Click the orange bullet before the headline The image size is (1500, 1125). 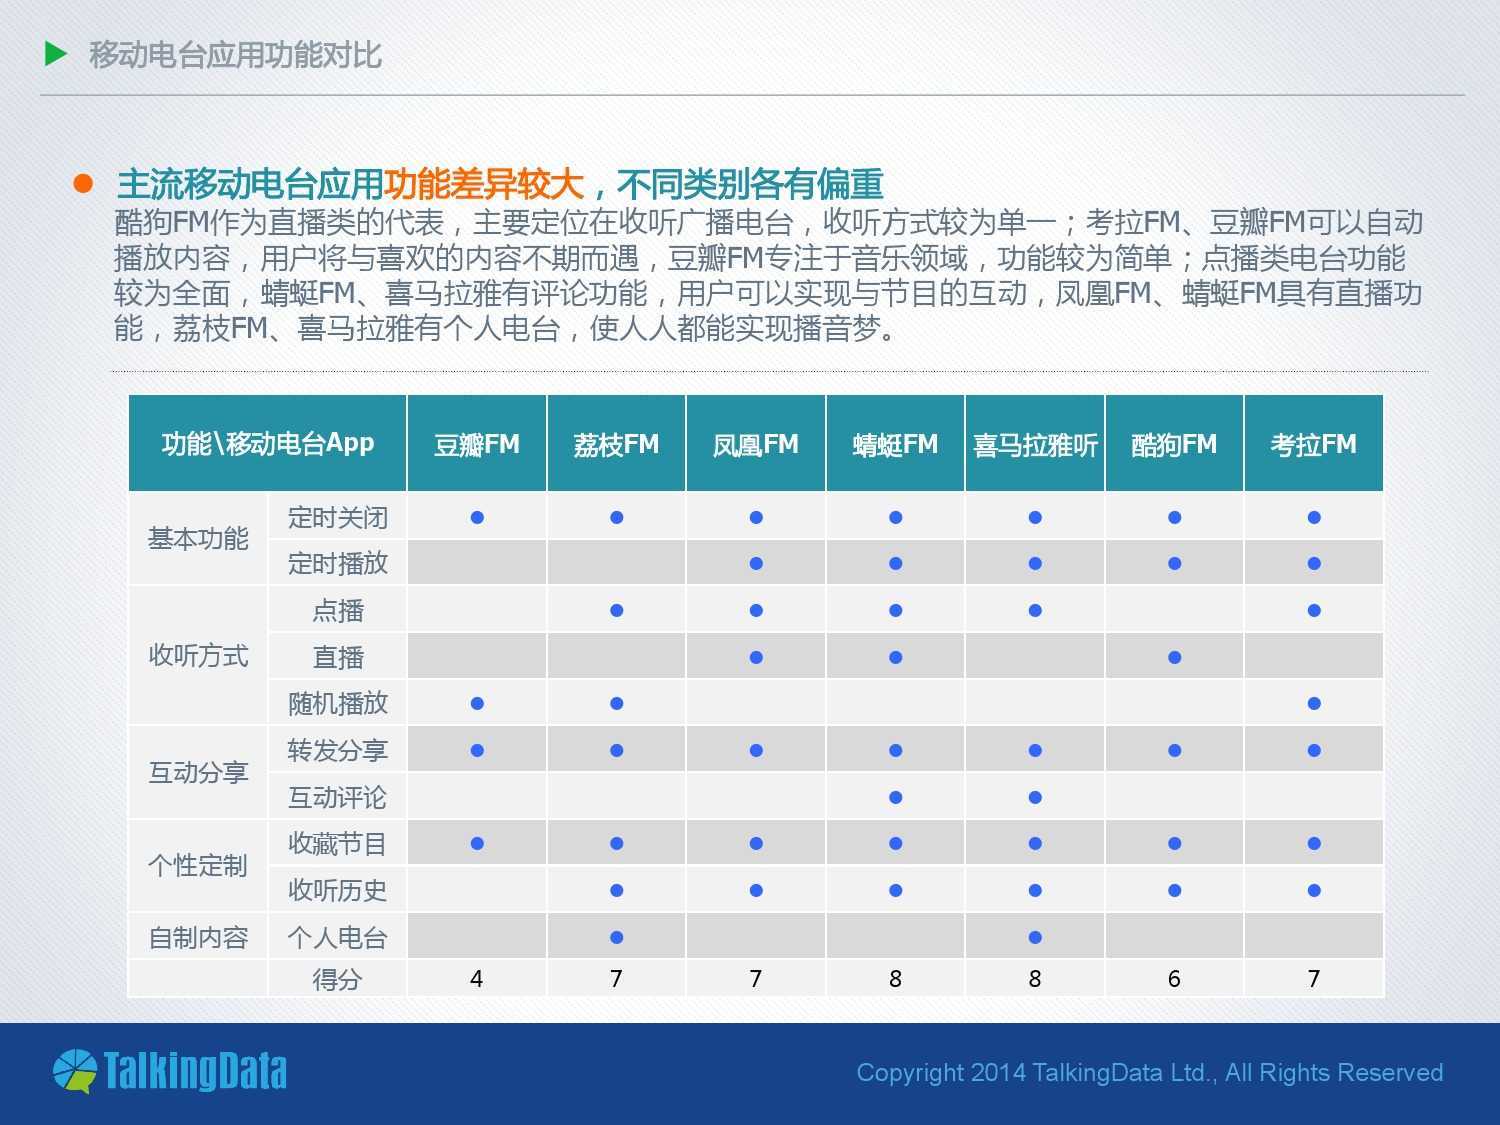(x=83, y=184)
